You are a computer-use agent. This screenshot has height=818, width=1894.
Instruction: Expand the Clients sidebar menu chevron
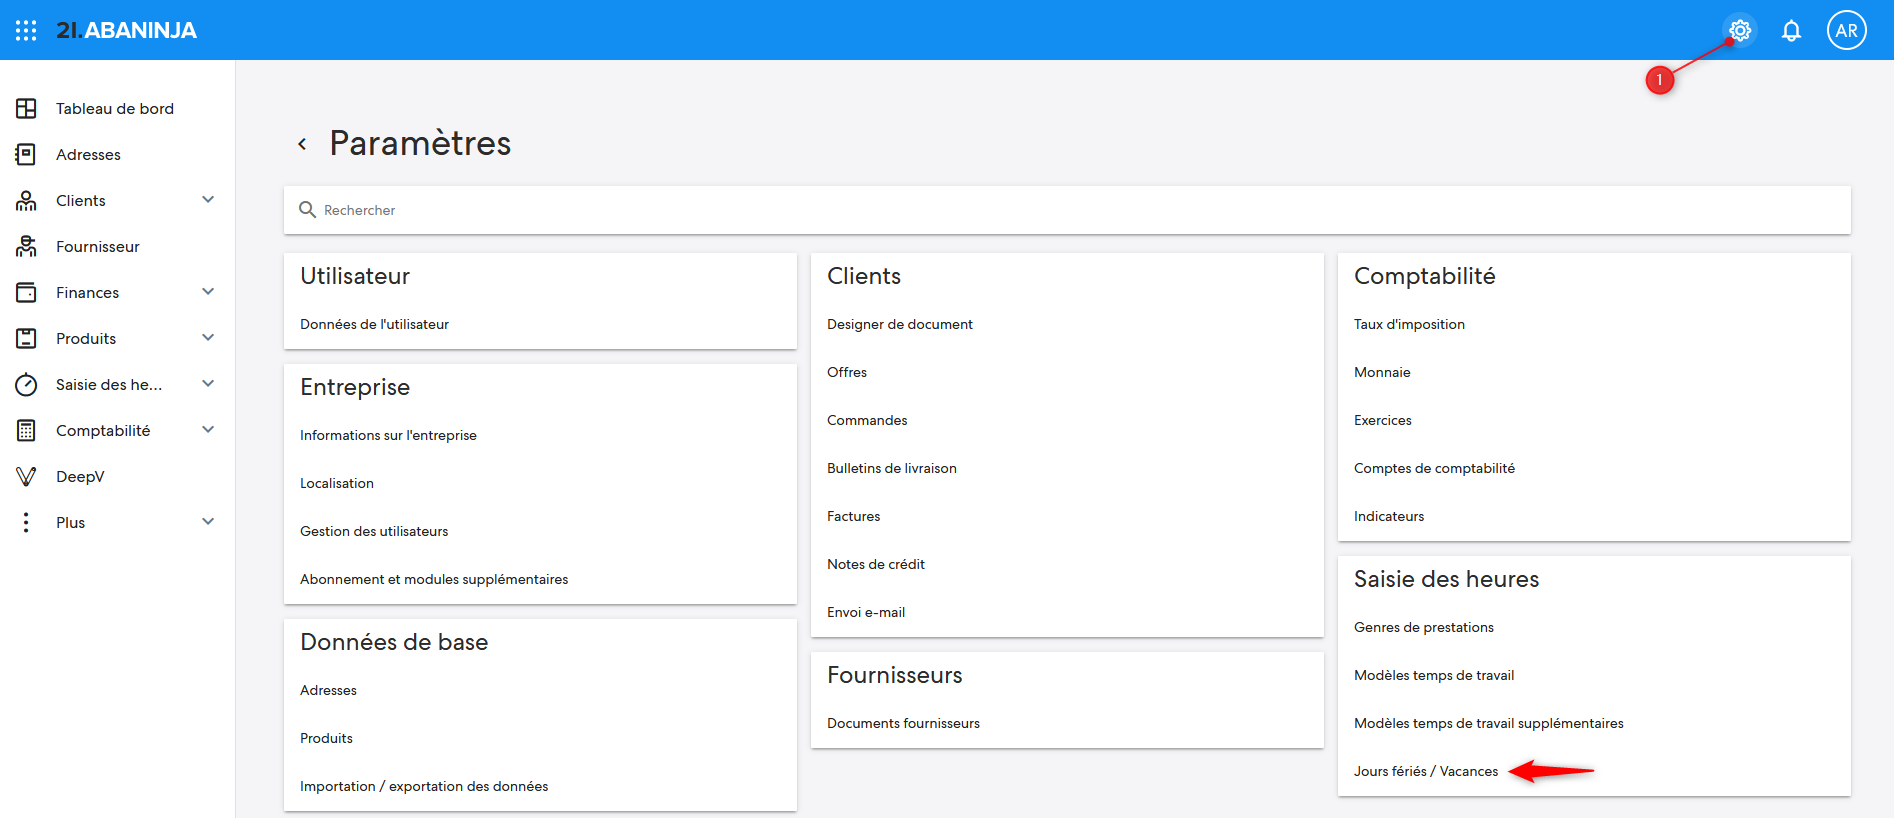(x=208, y=200)
